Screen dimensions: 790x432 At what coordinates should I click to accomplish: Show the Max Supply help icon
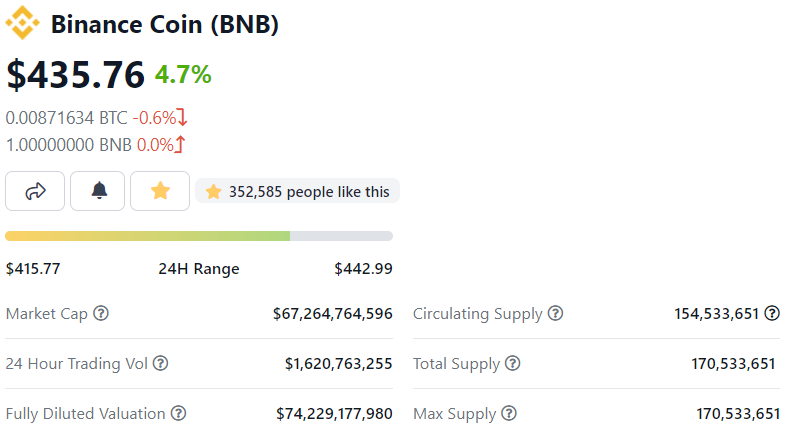508,413
